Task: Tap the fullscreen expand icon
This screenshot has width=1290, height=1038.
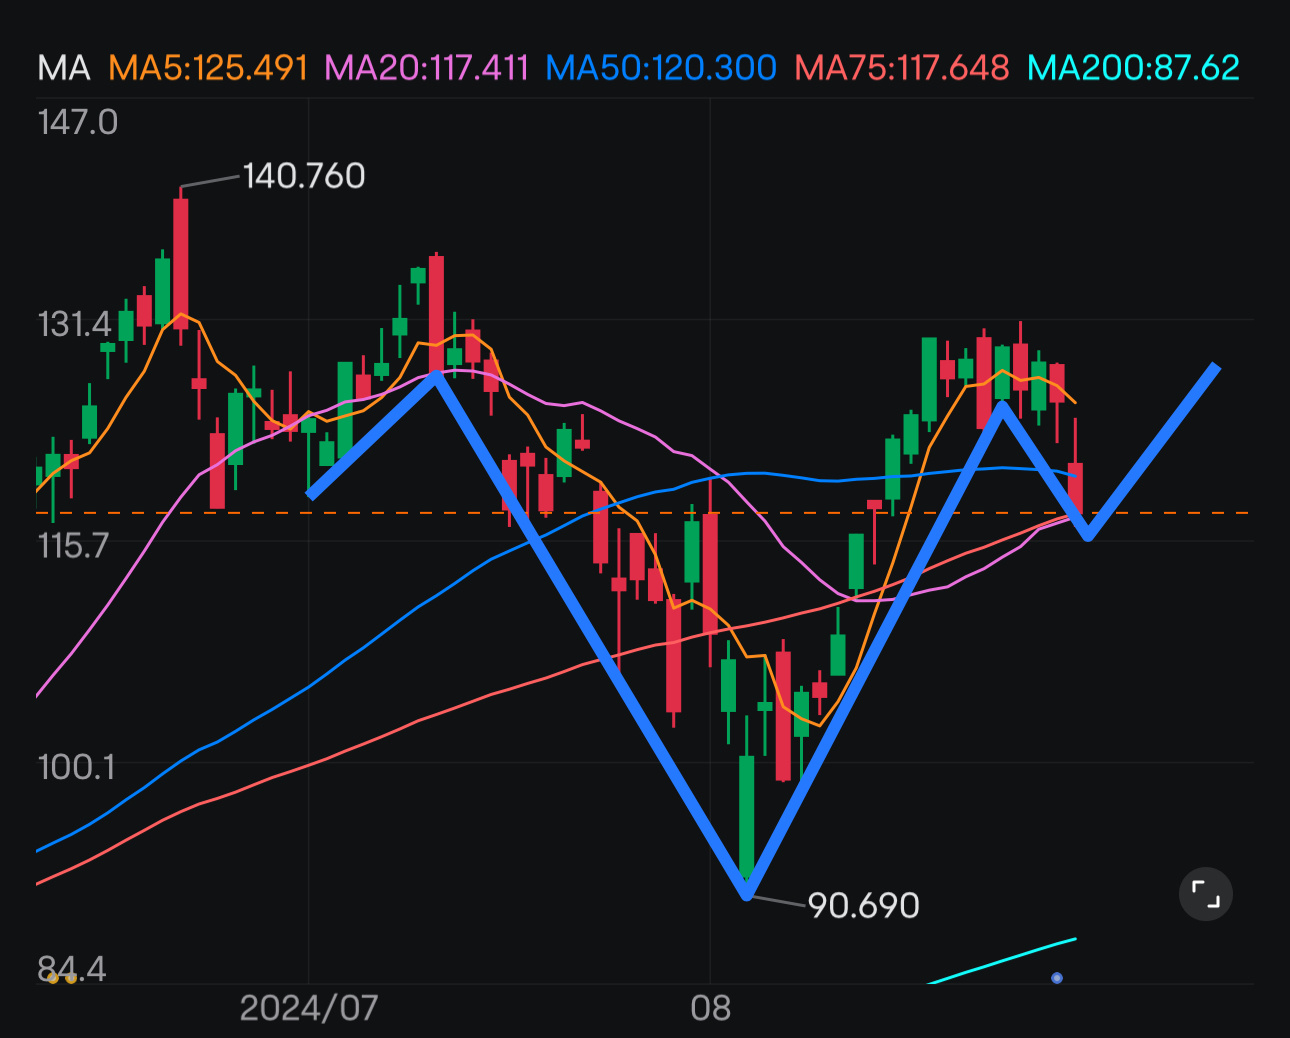Action: pyautogui.click(x=1206, y=894)
